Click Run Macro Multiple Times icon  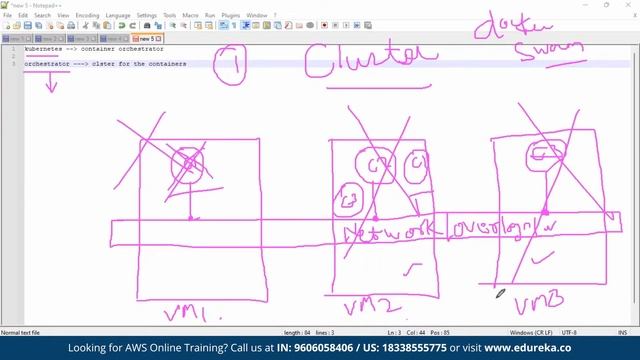(x=357, y=26)
